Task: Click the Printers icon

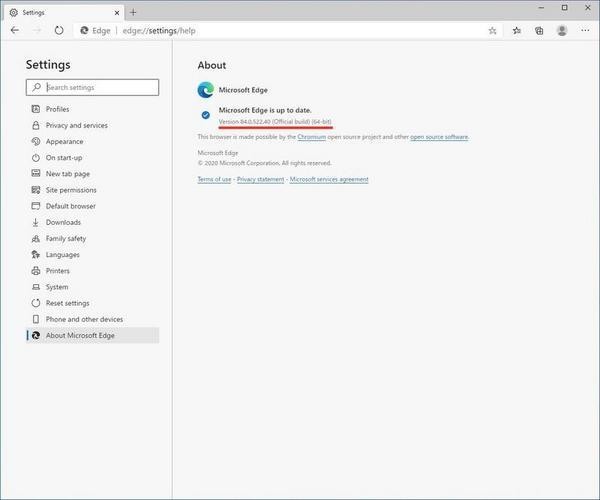Action: pyautogui.click(x=36, y=271)
